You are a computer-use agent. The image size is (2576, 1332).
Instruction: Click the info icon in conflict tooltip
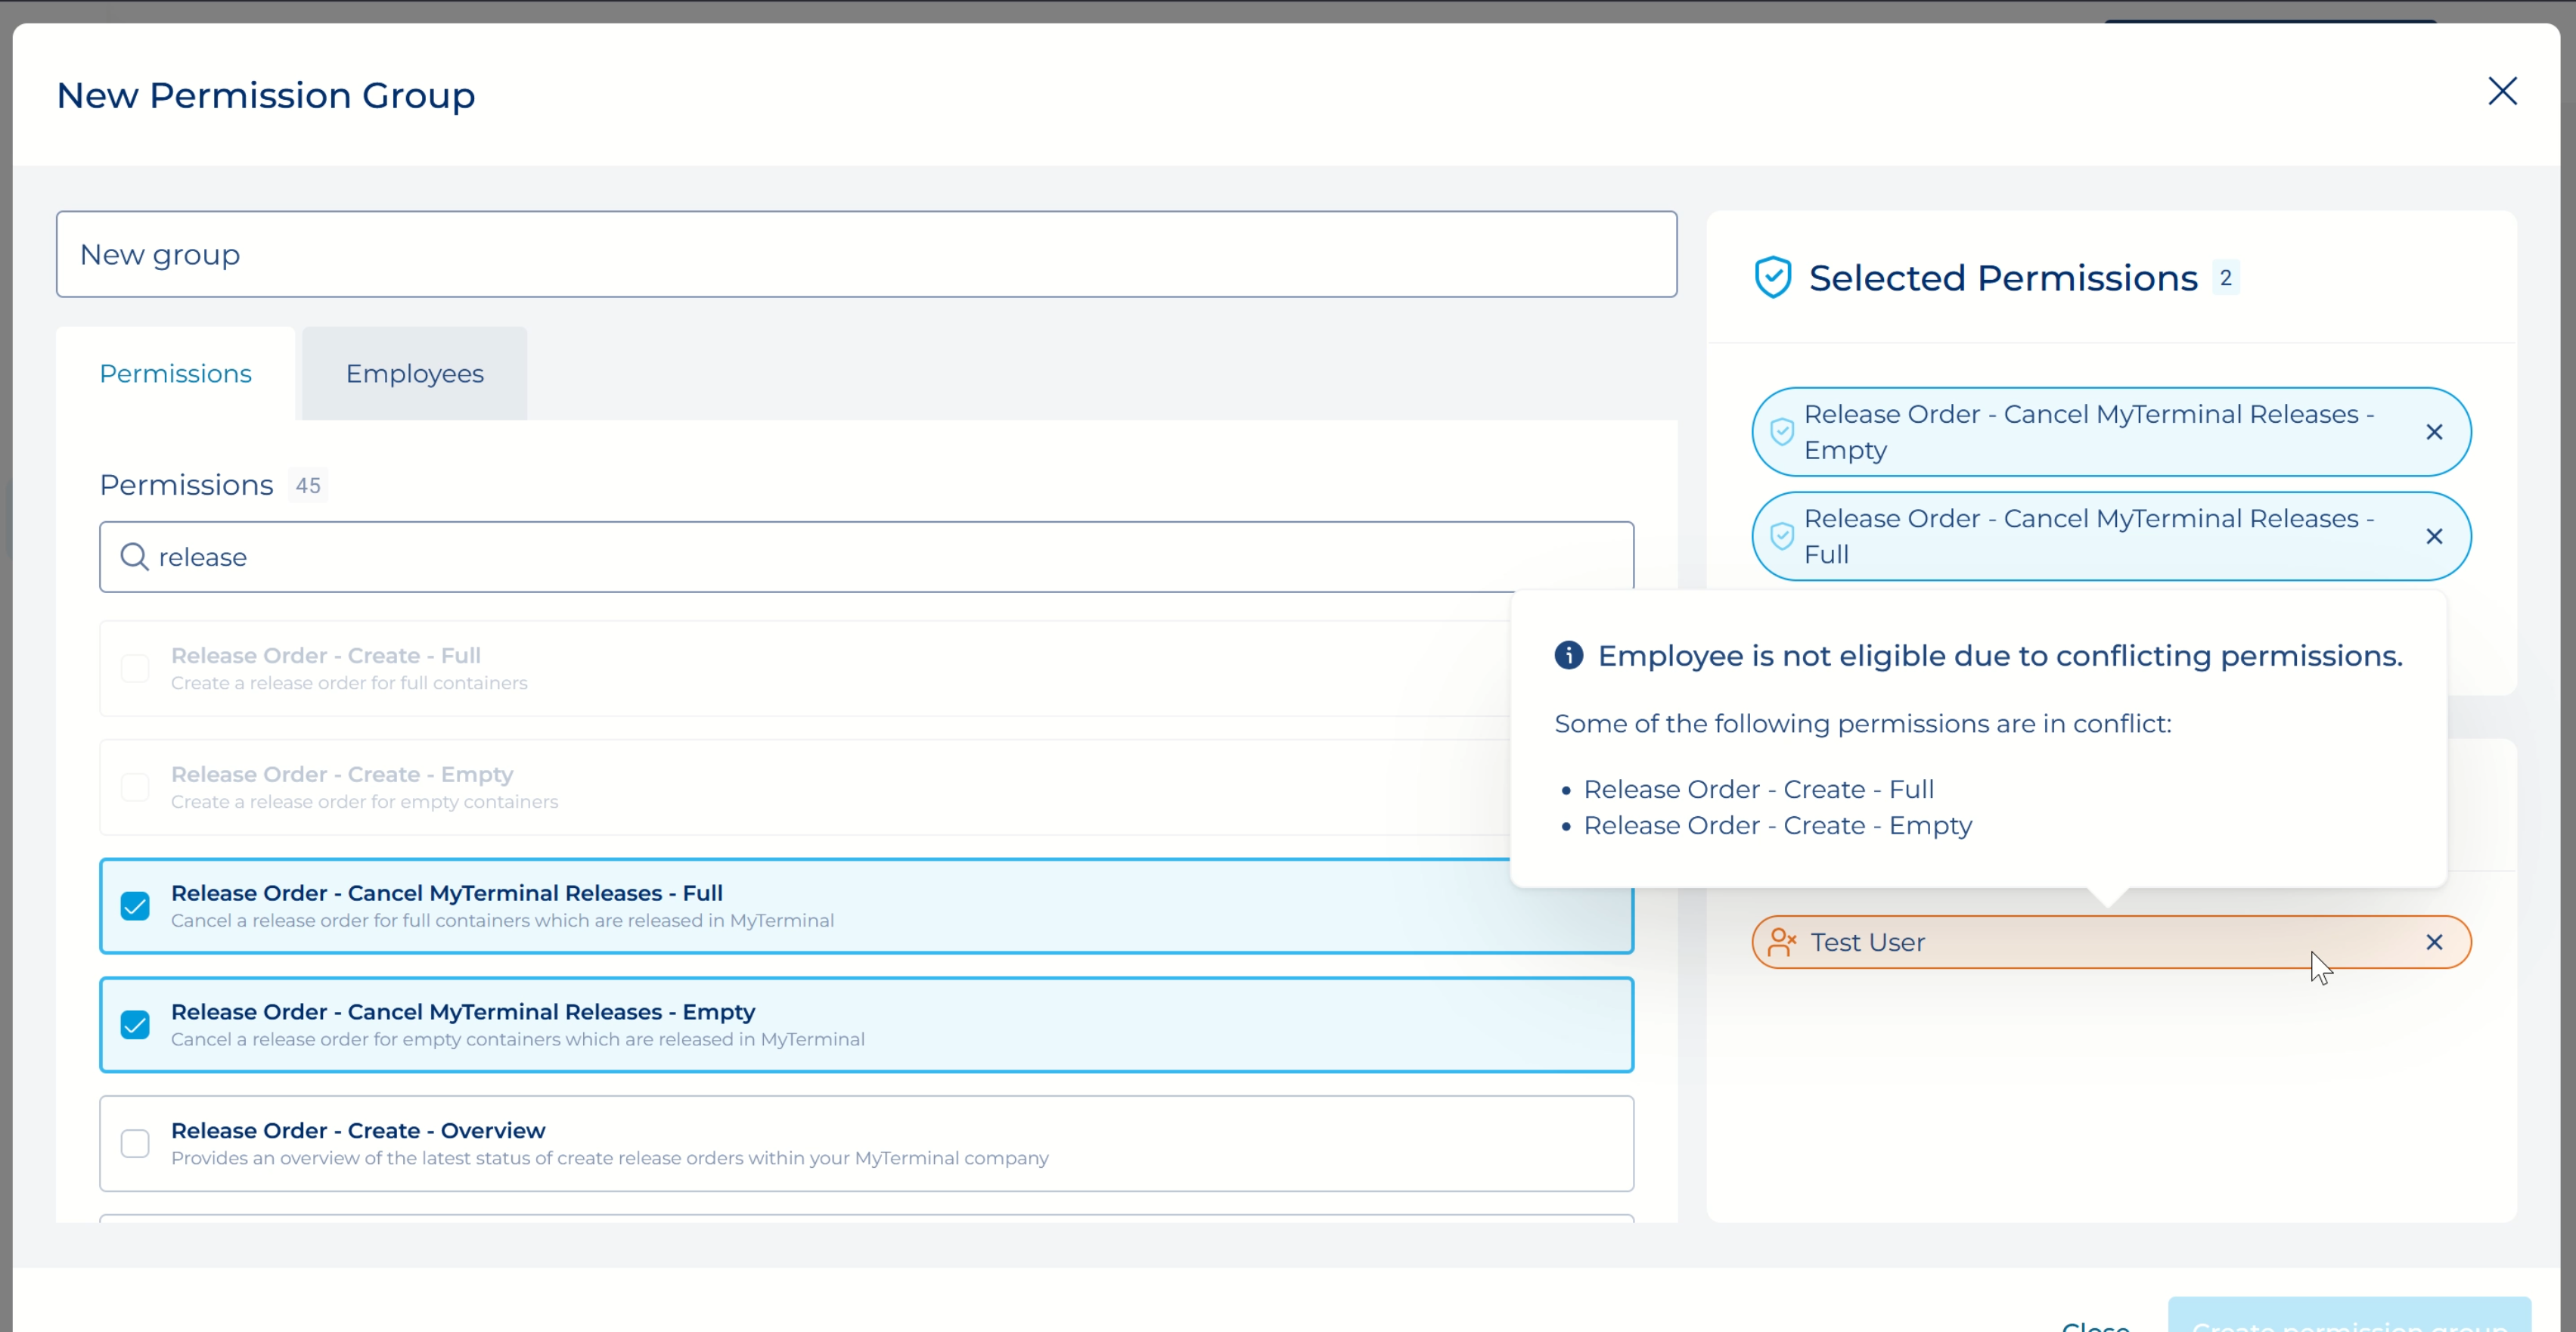click(x=1568, y=655)
